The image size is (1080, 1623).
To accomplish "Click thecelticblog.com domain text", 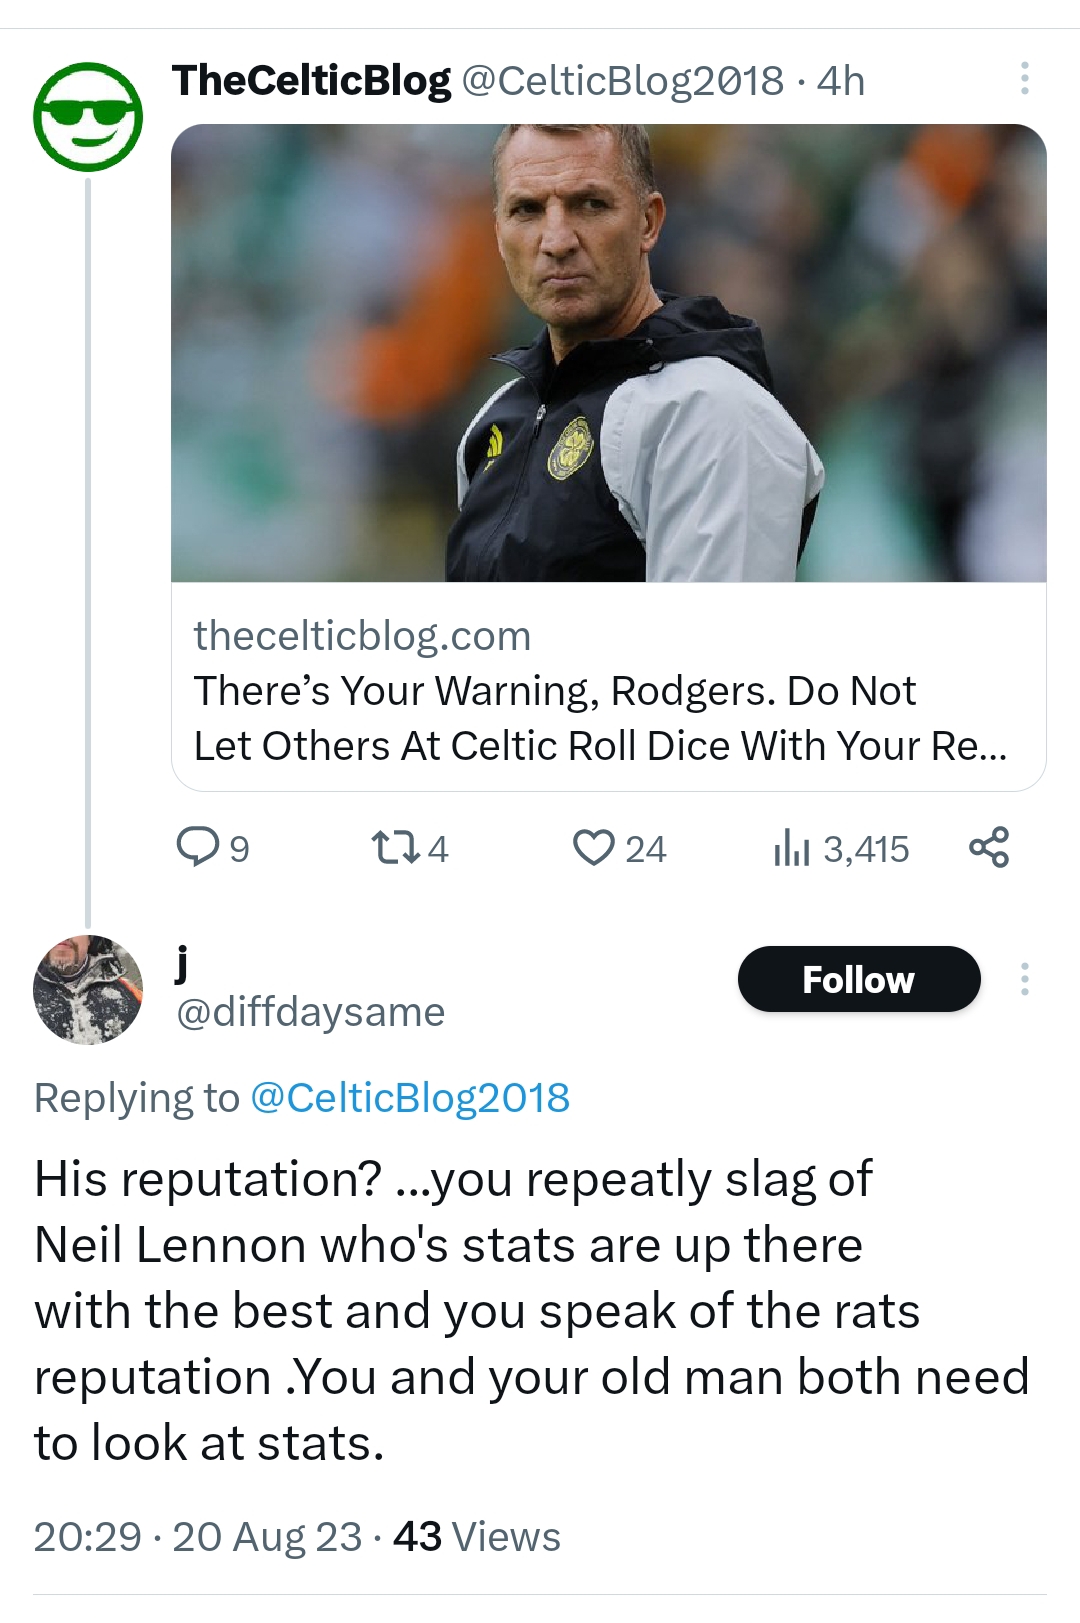I will pos(362,636).
